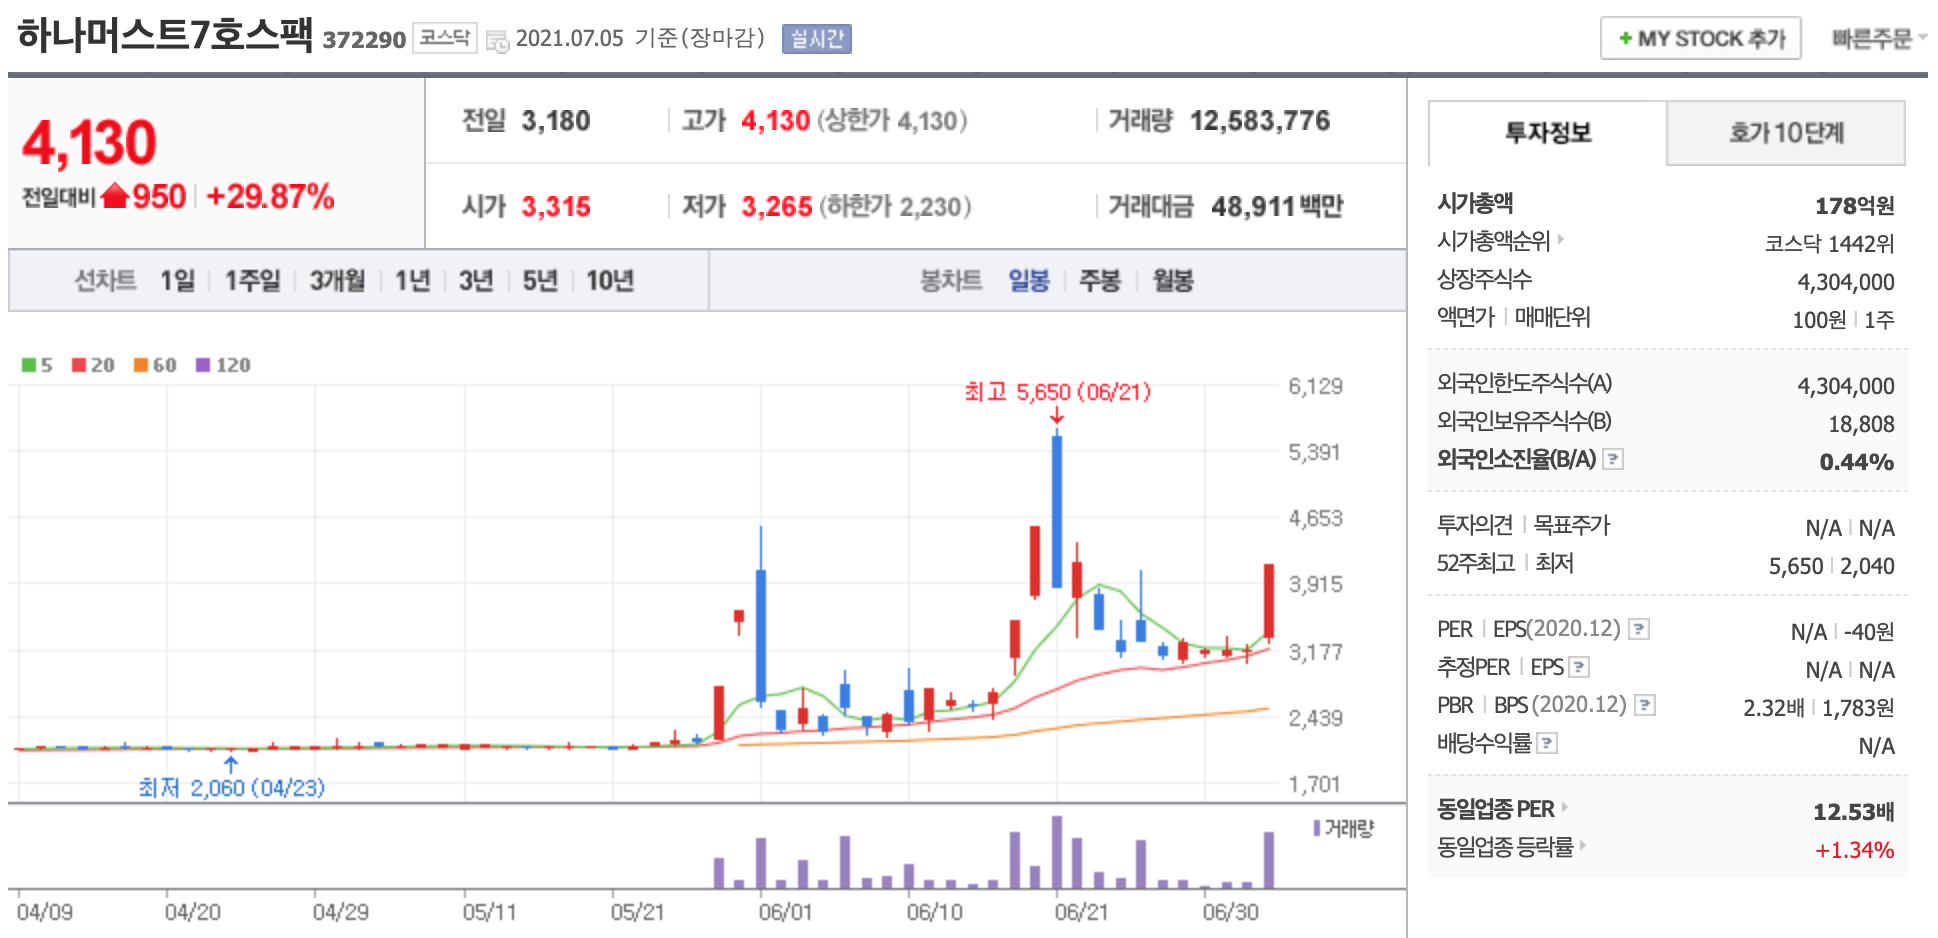Image resolution: width=1938 pixels, height=938 pixels.
Task: Open the 시가총액순위 link
Action: [1500, 241]
